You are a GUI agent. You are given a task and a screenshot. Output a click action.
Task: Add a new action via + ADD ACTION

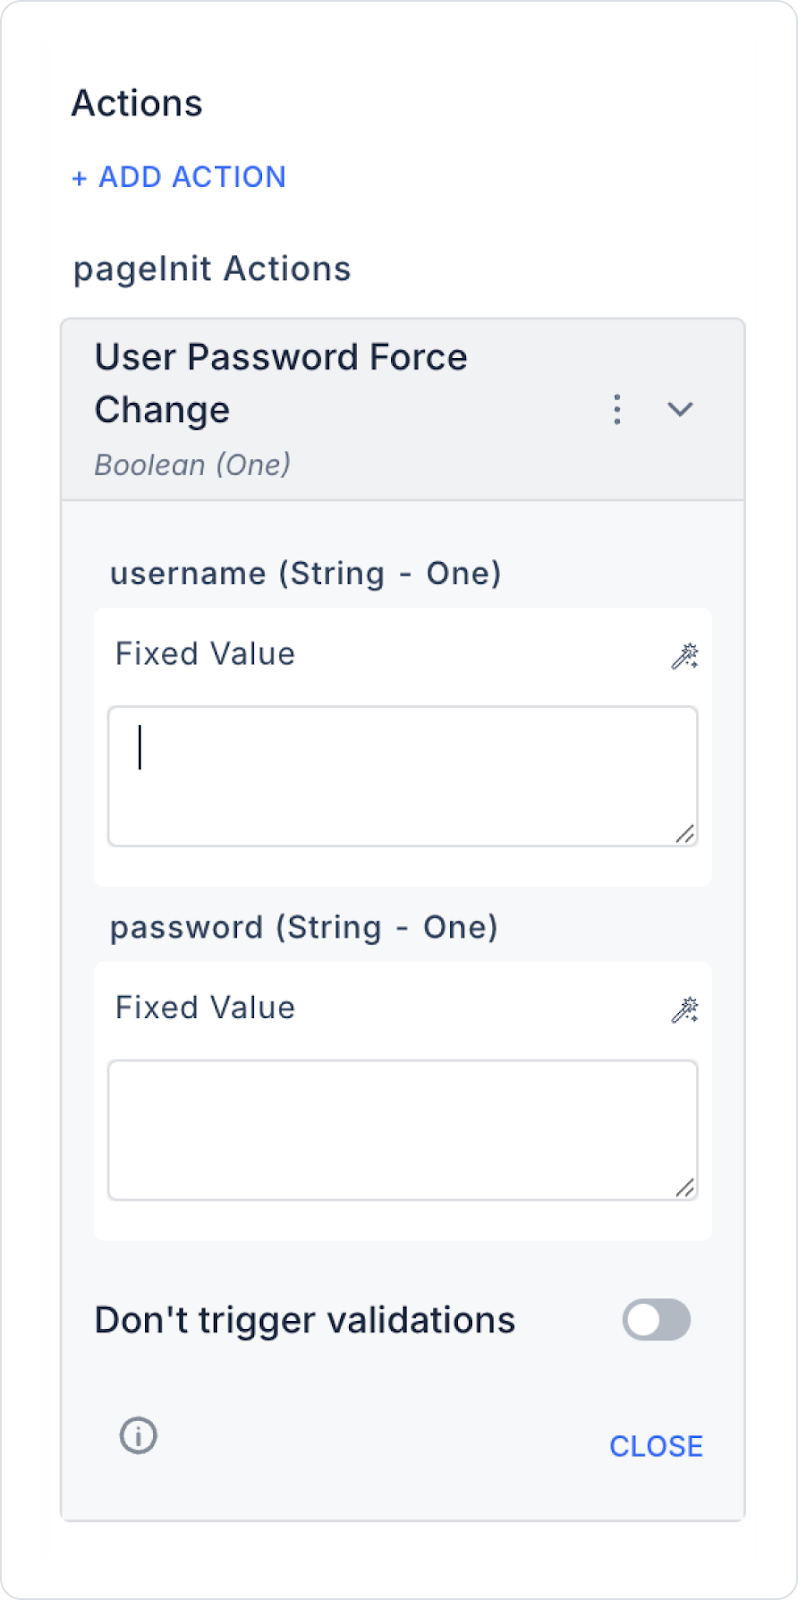tap(179, 177)
